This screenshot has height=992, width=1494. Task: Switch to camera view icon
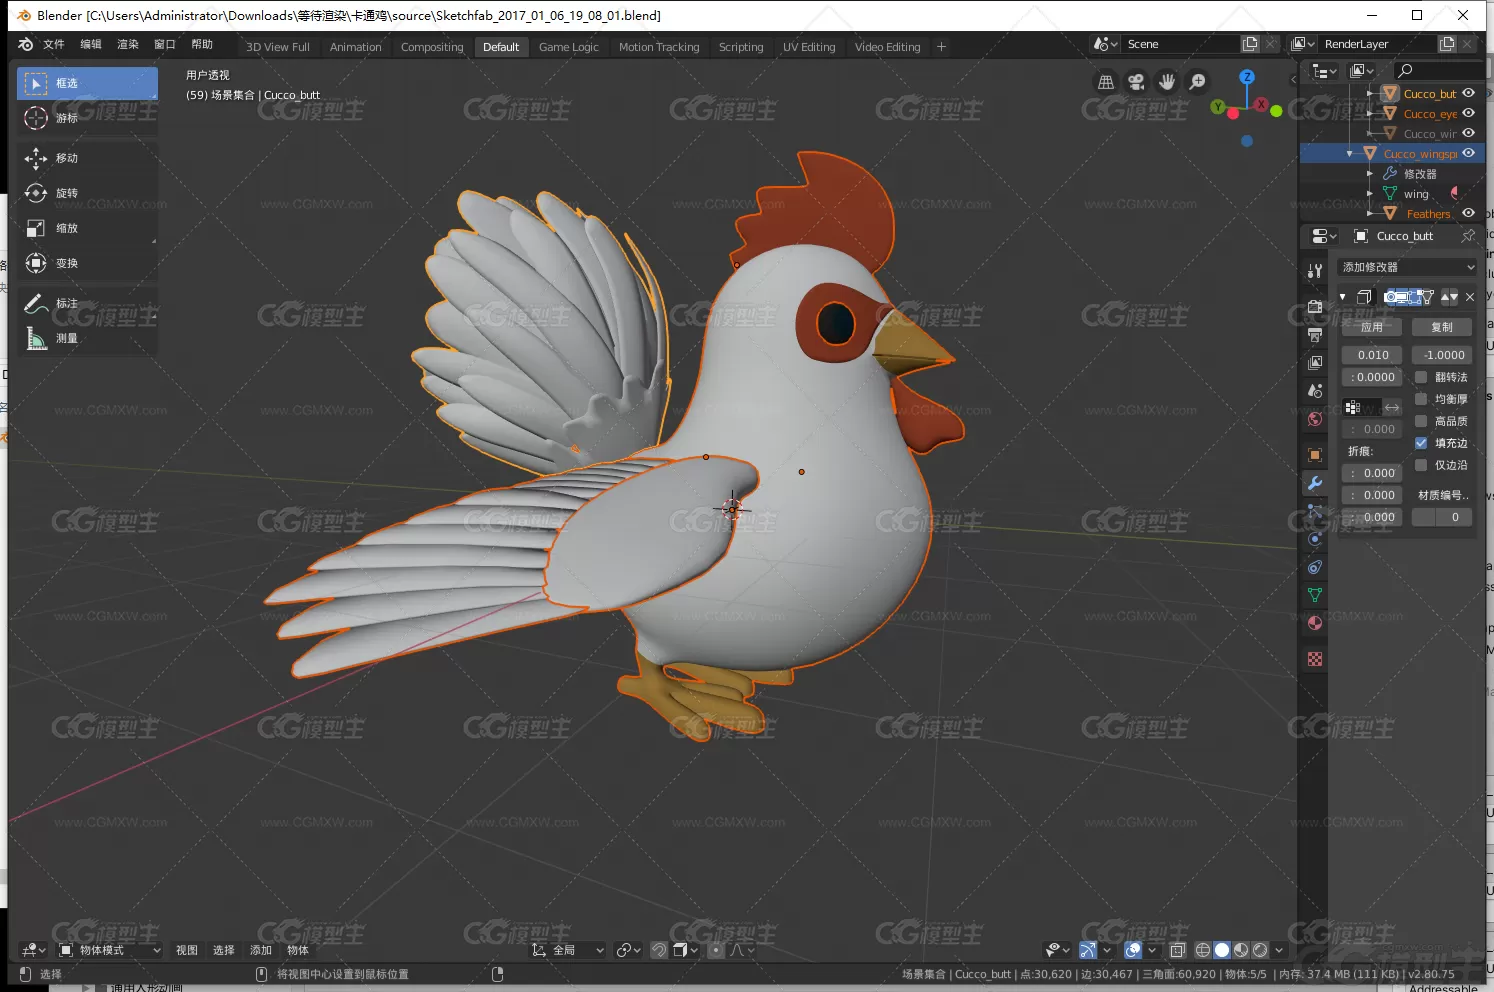1136,82
